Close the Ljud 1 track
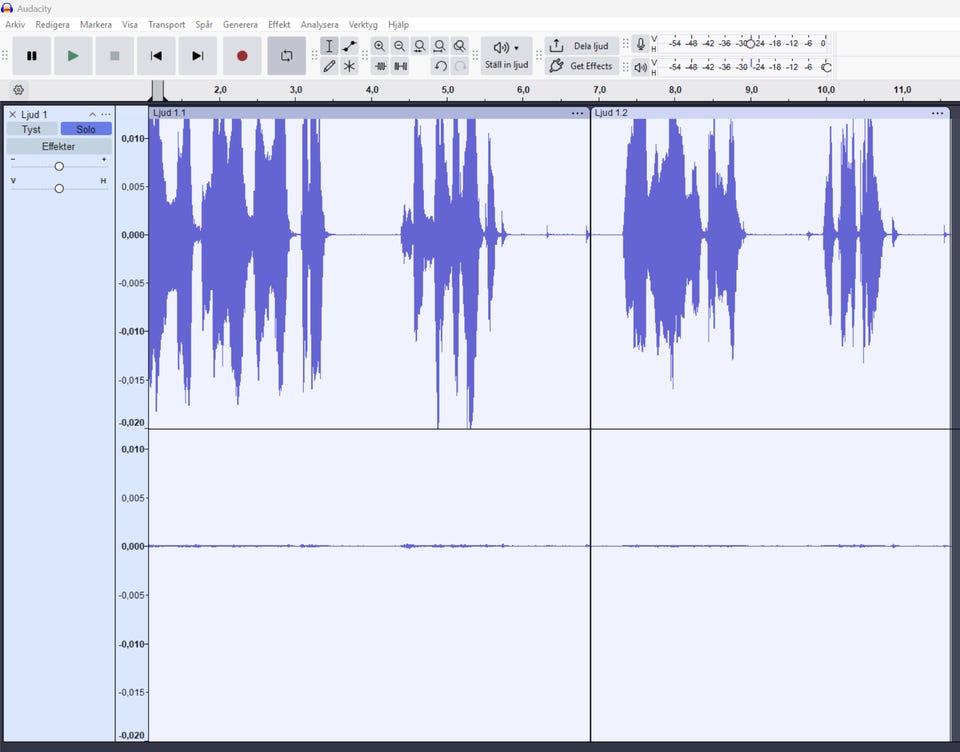 pyautogui.click(x=12, y=115)
